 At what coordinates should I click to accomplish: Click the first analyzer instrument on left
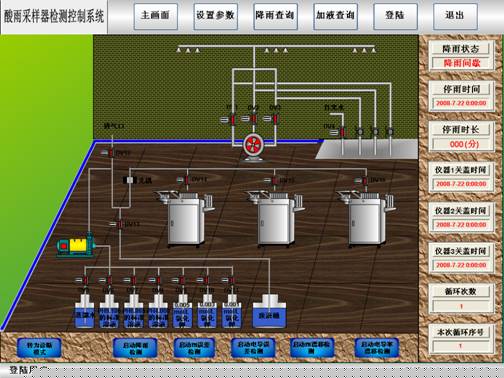(x=184, y=218)
